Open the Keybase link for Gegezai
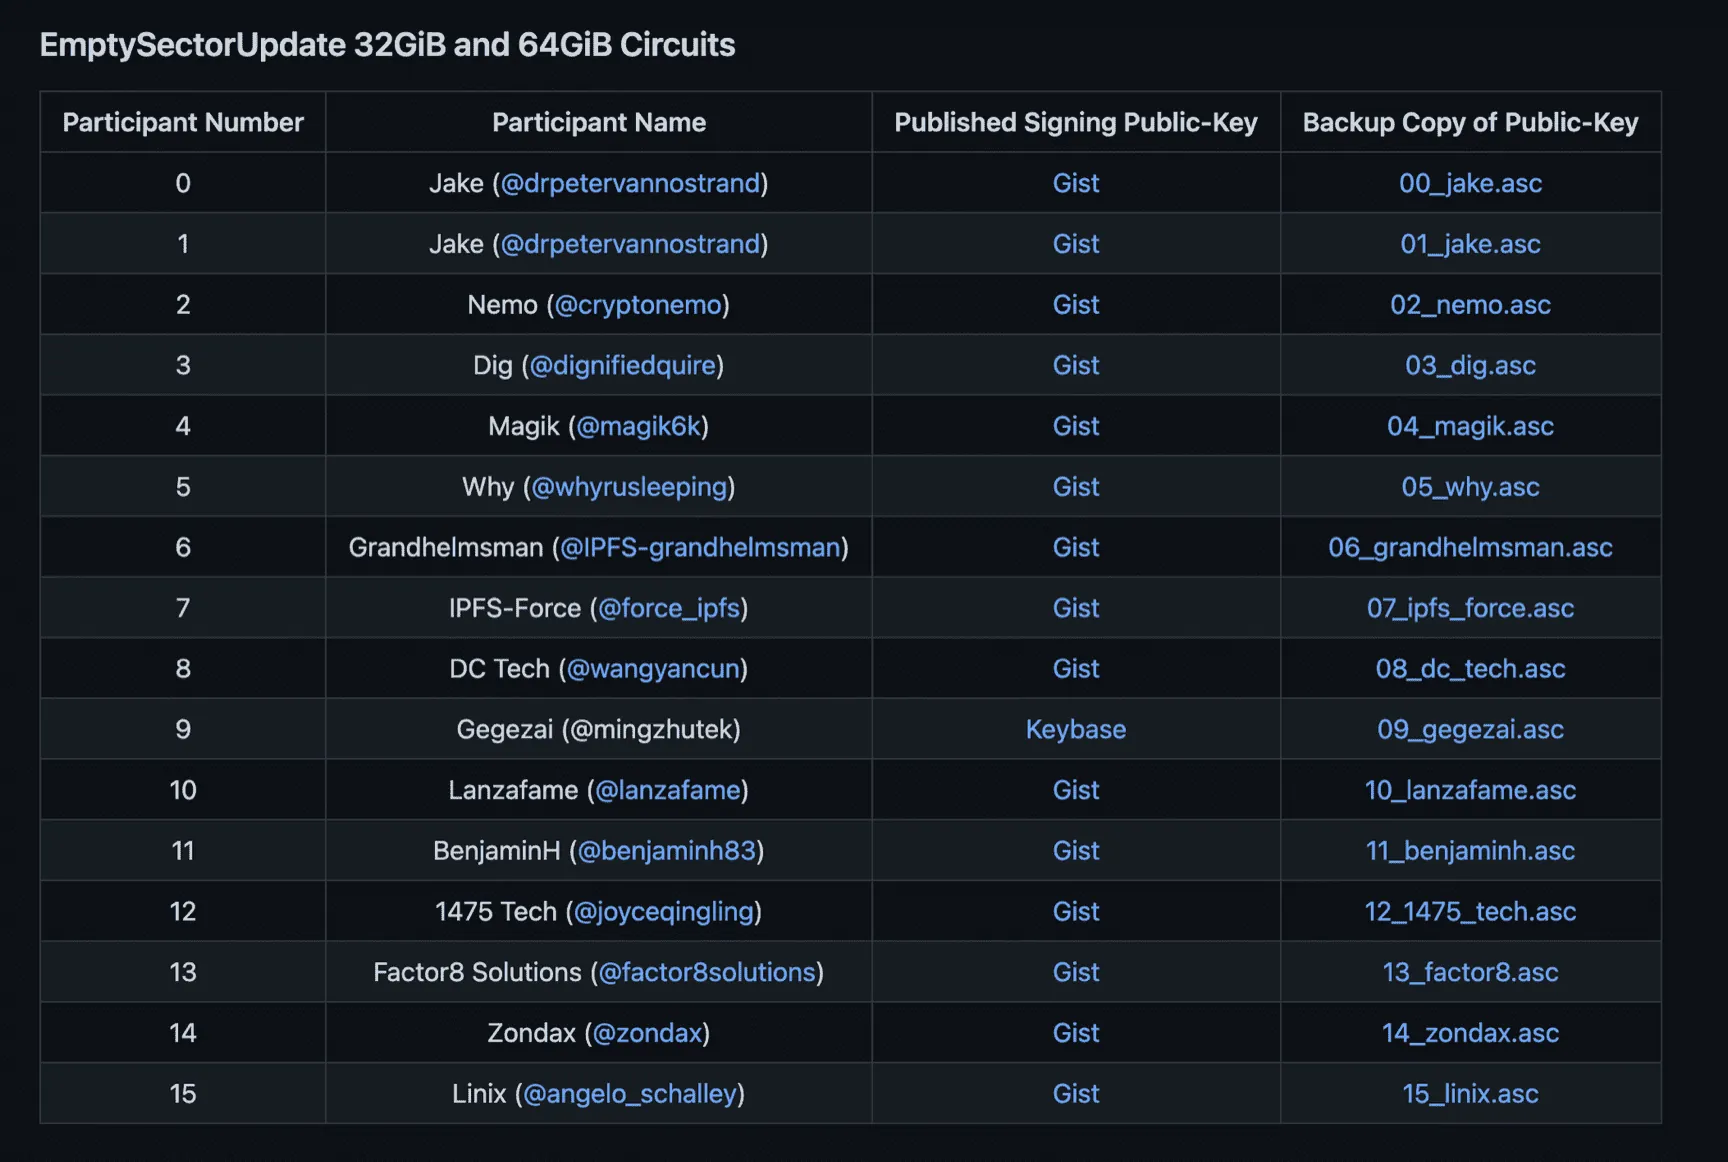 [1075, 730]
